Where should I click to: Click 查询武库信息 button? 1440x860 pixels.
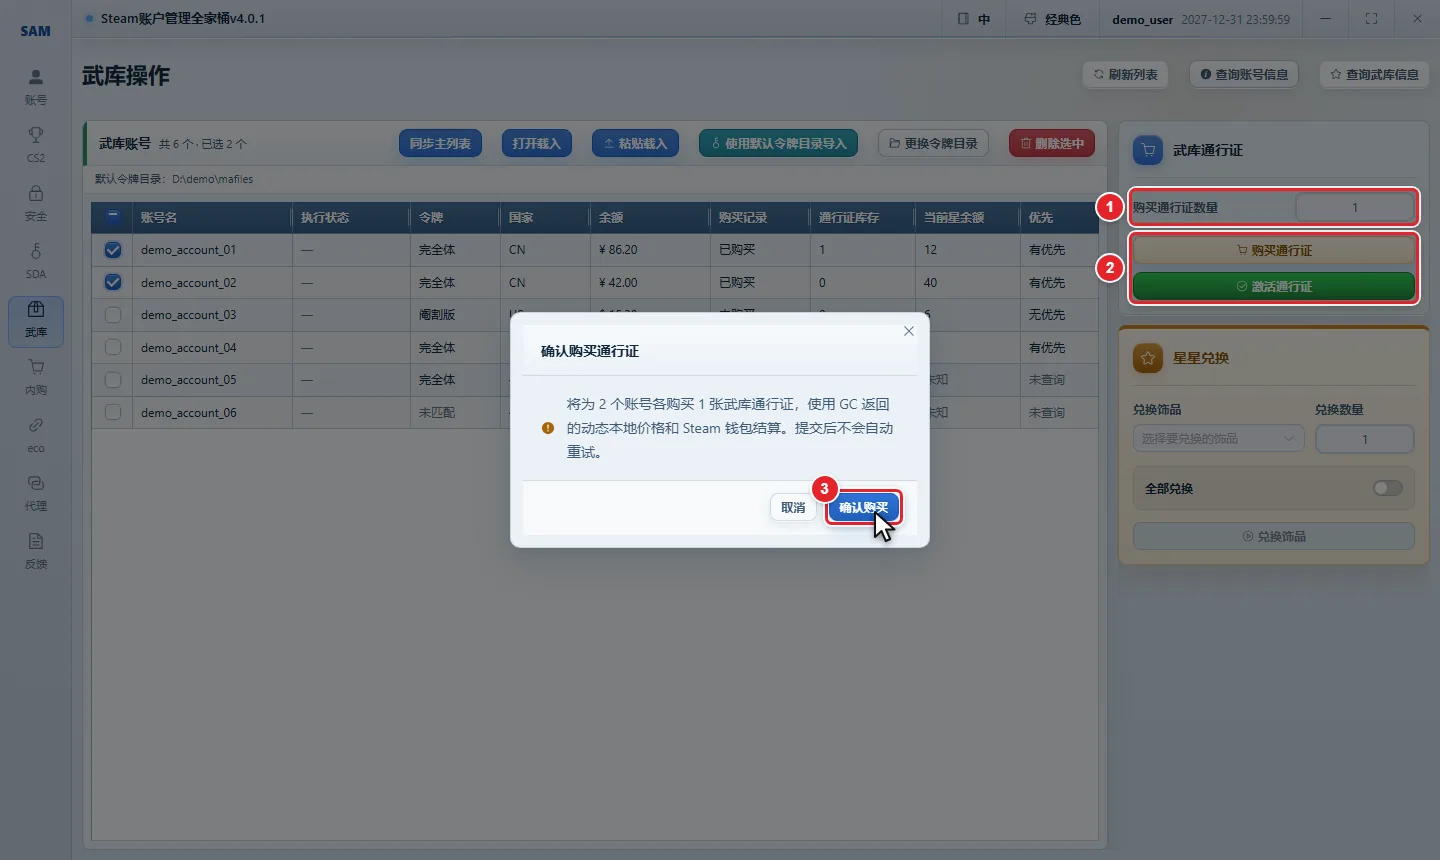pyautogui.click(x=1375, y=74)
